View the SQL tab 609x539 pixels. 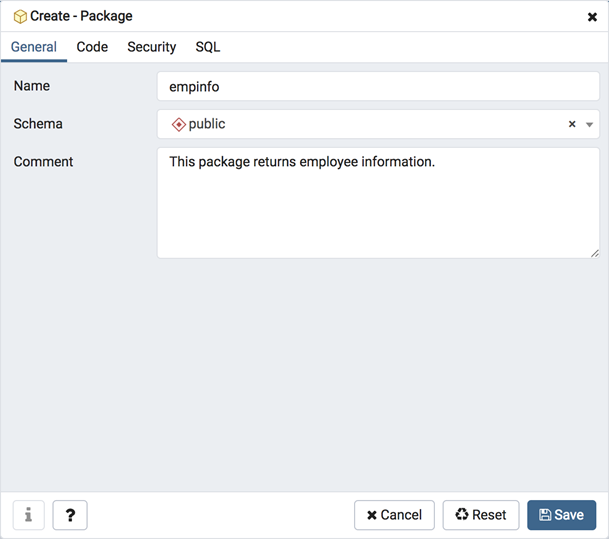(x=207, y=47)
